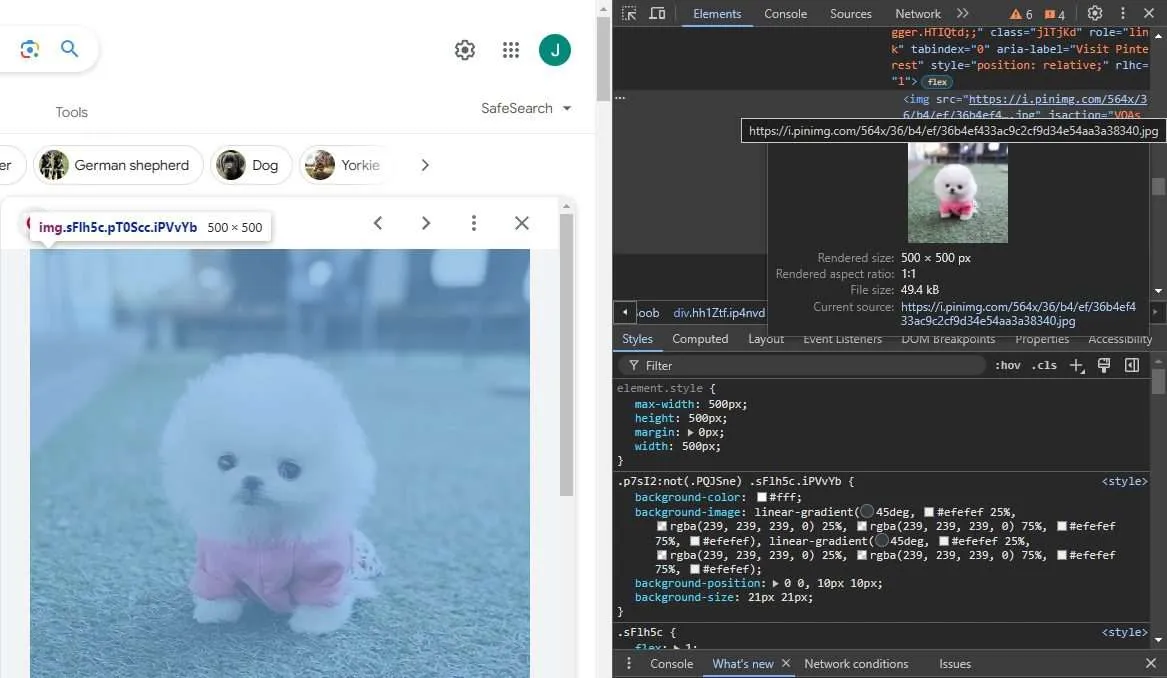Focus the styles Filter field

pyautogui.click(x=802, y=365)
